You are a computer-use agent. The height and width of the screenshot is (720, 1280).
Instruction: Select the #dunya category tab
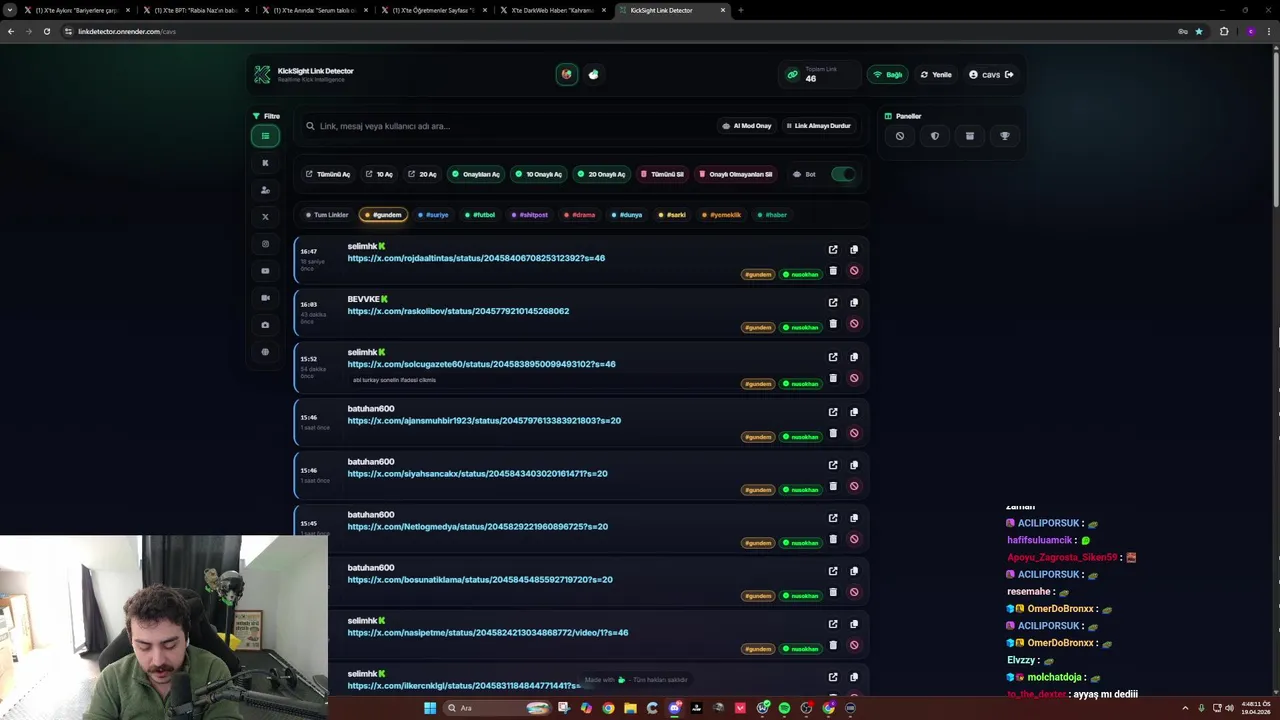627,215
